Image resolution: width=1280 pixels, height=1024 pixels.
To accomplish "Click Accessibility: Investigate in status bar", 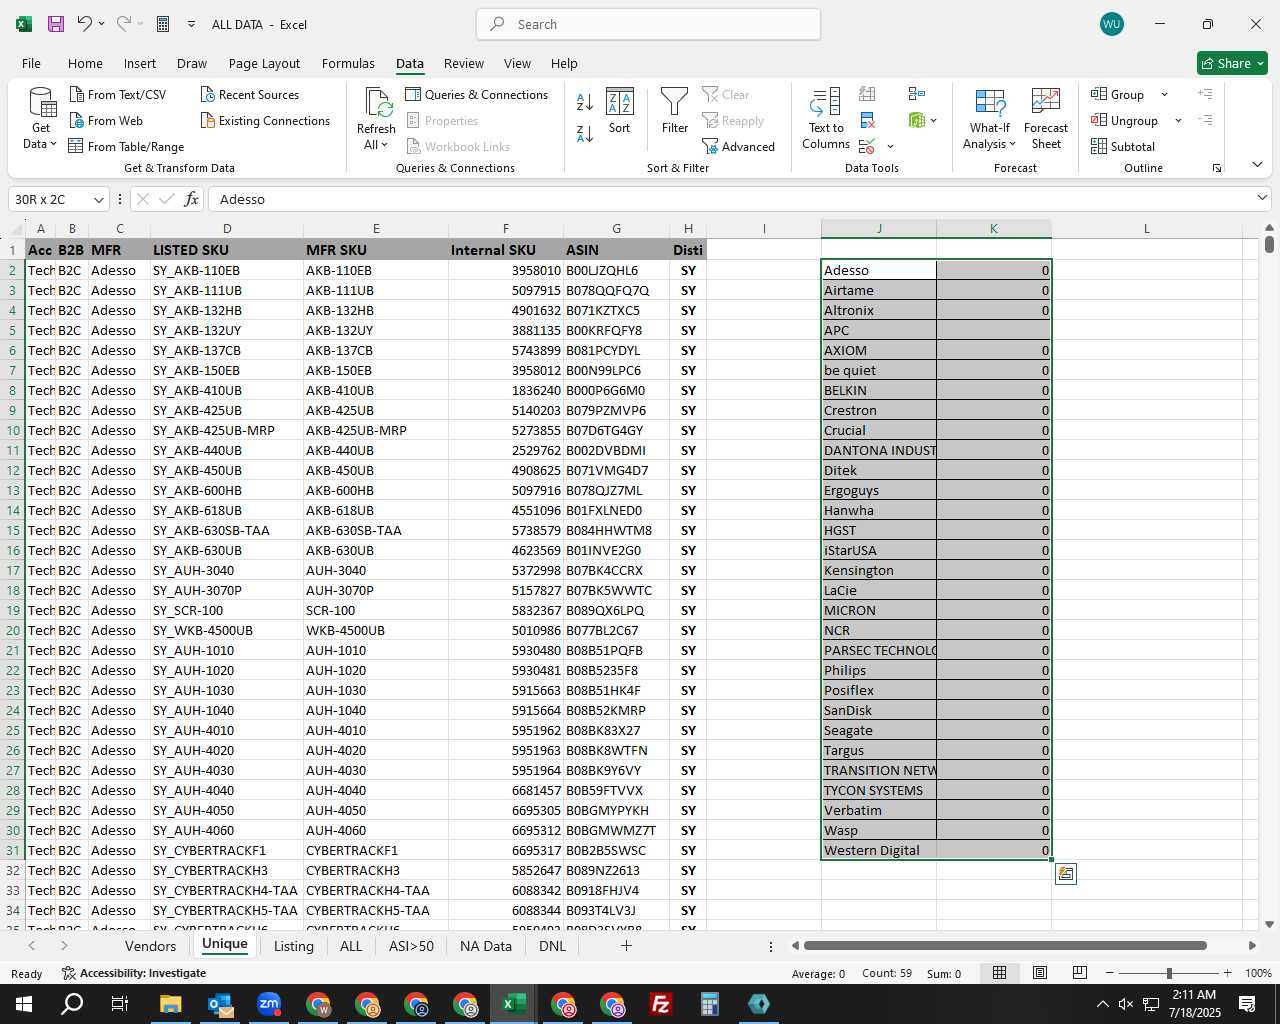I will pos(134,973).
